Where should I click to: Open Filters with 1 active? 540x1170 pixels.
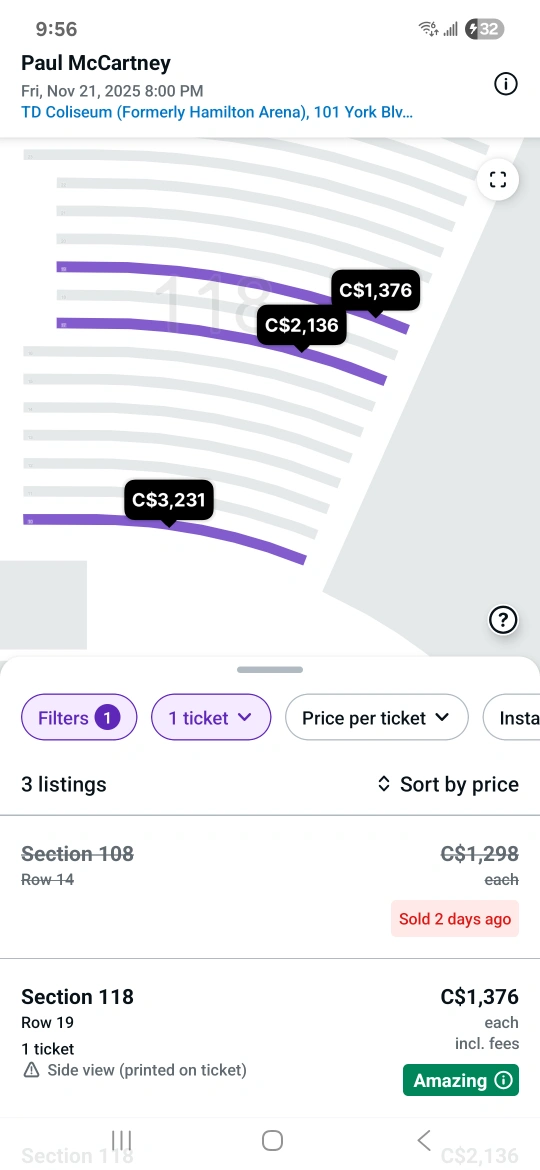point(79,717)
